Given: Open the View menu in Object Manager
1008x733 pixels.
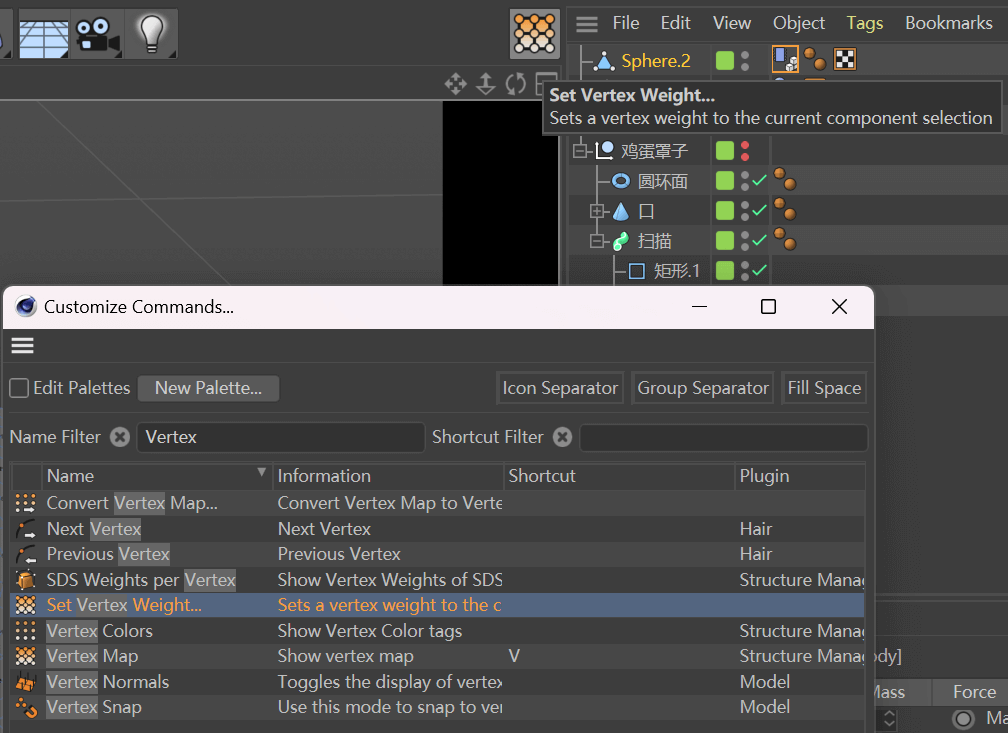Looking at the screenshot, I should [732, 23].
